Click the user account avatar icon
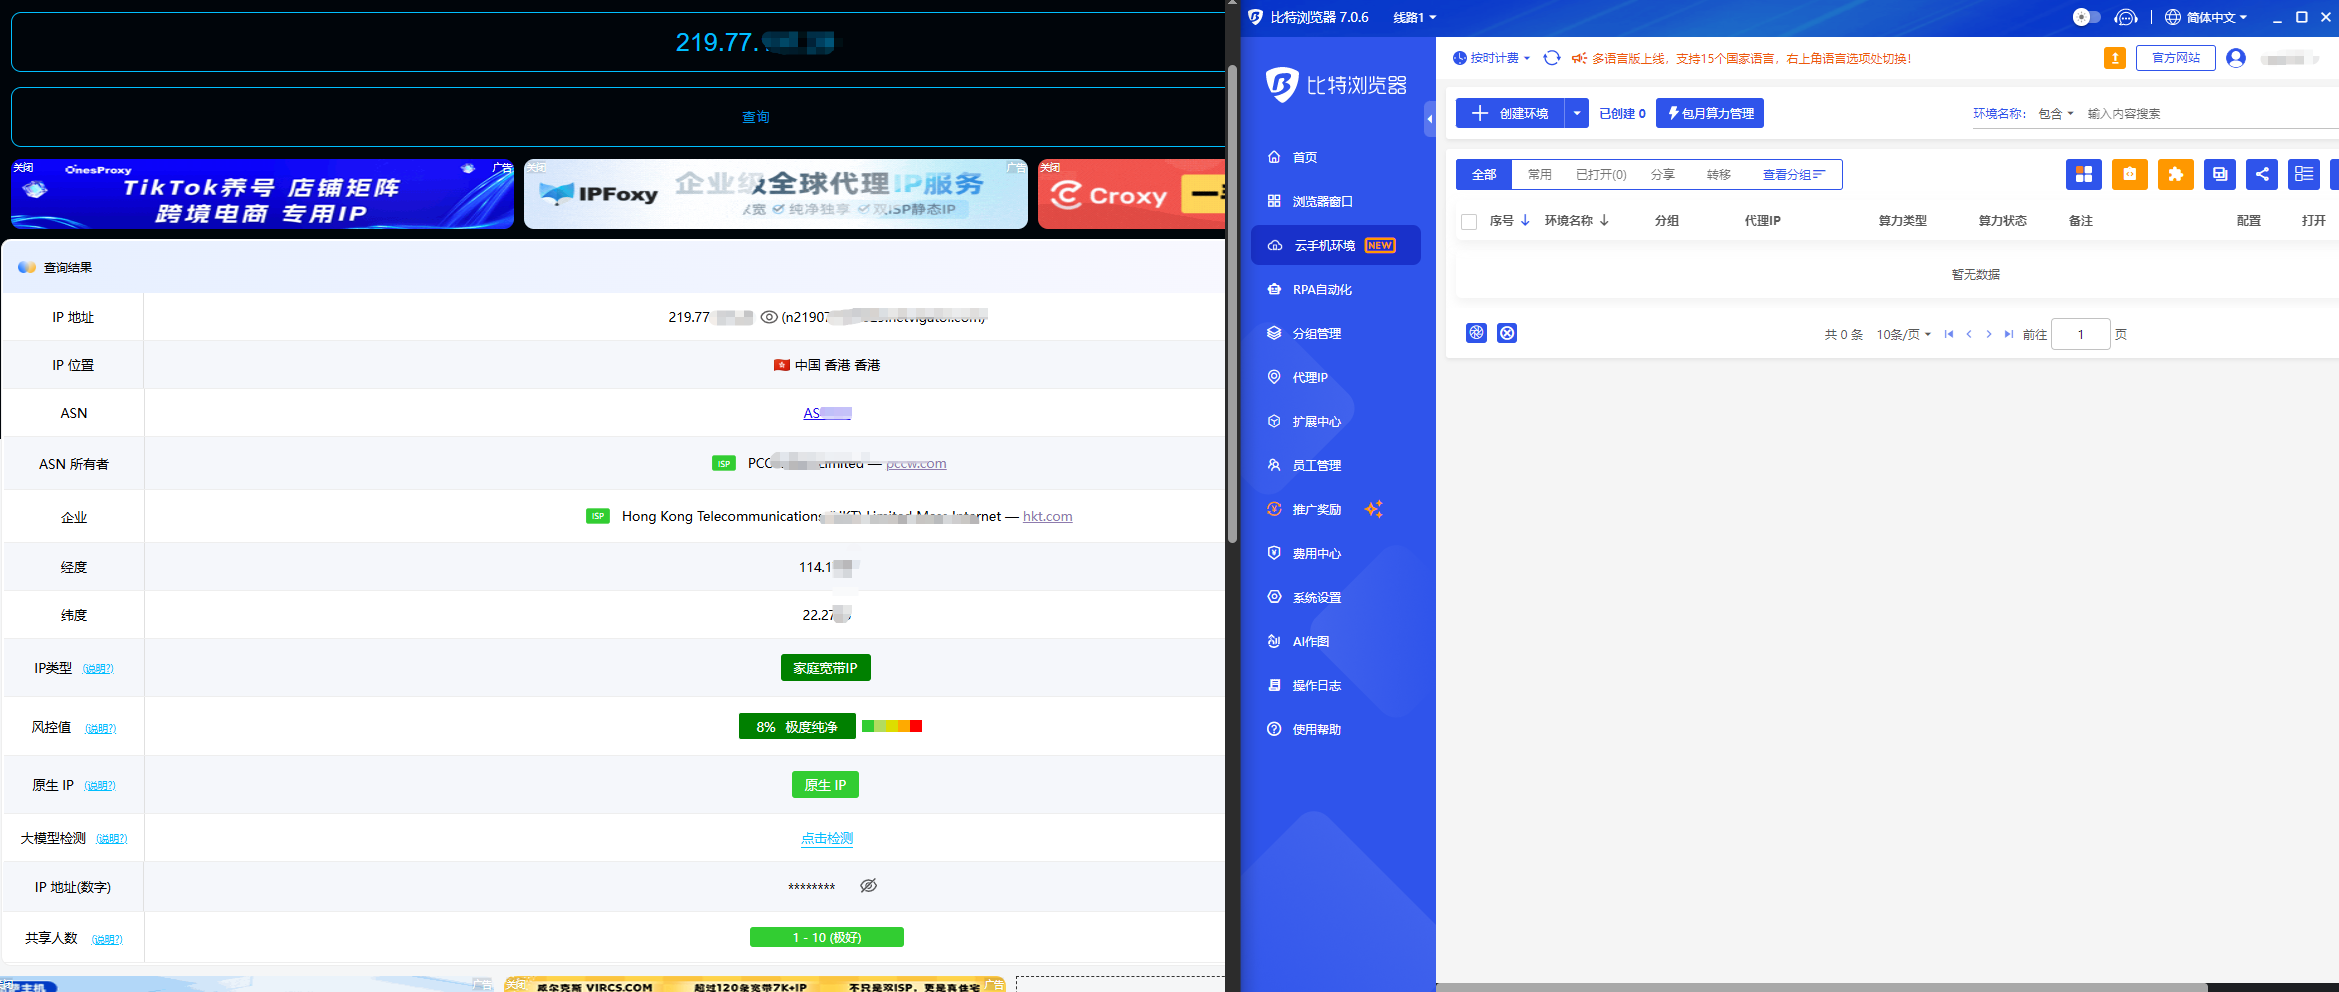2339x992 pixels. tap(2236, 58)
